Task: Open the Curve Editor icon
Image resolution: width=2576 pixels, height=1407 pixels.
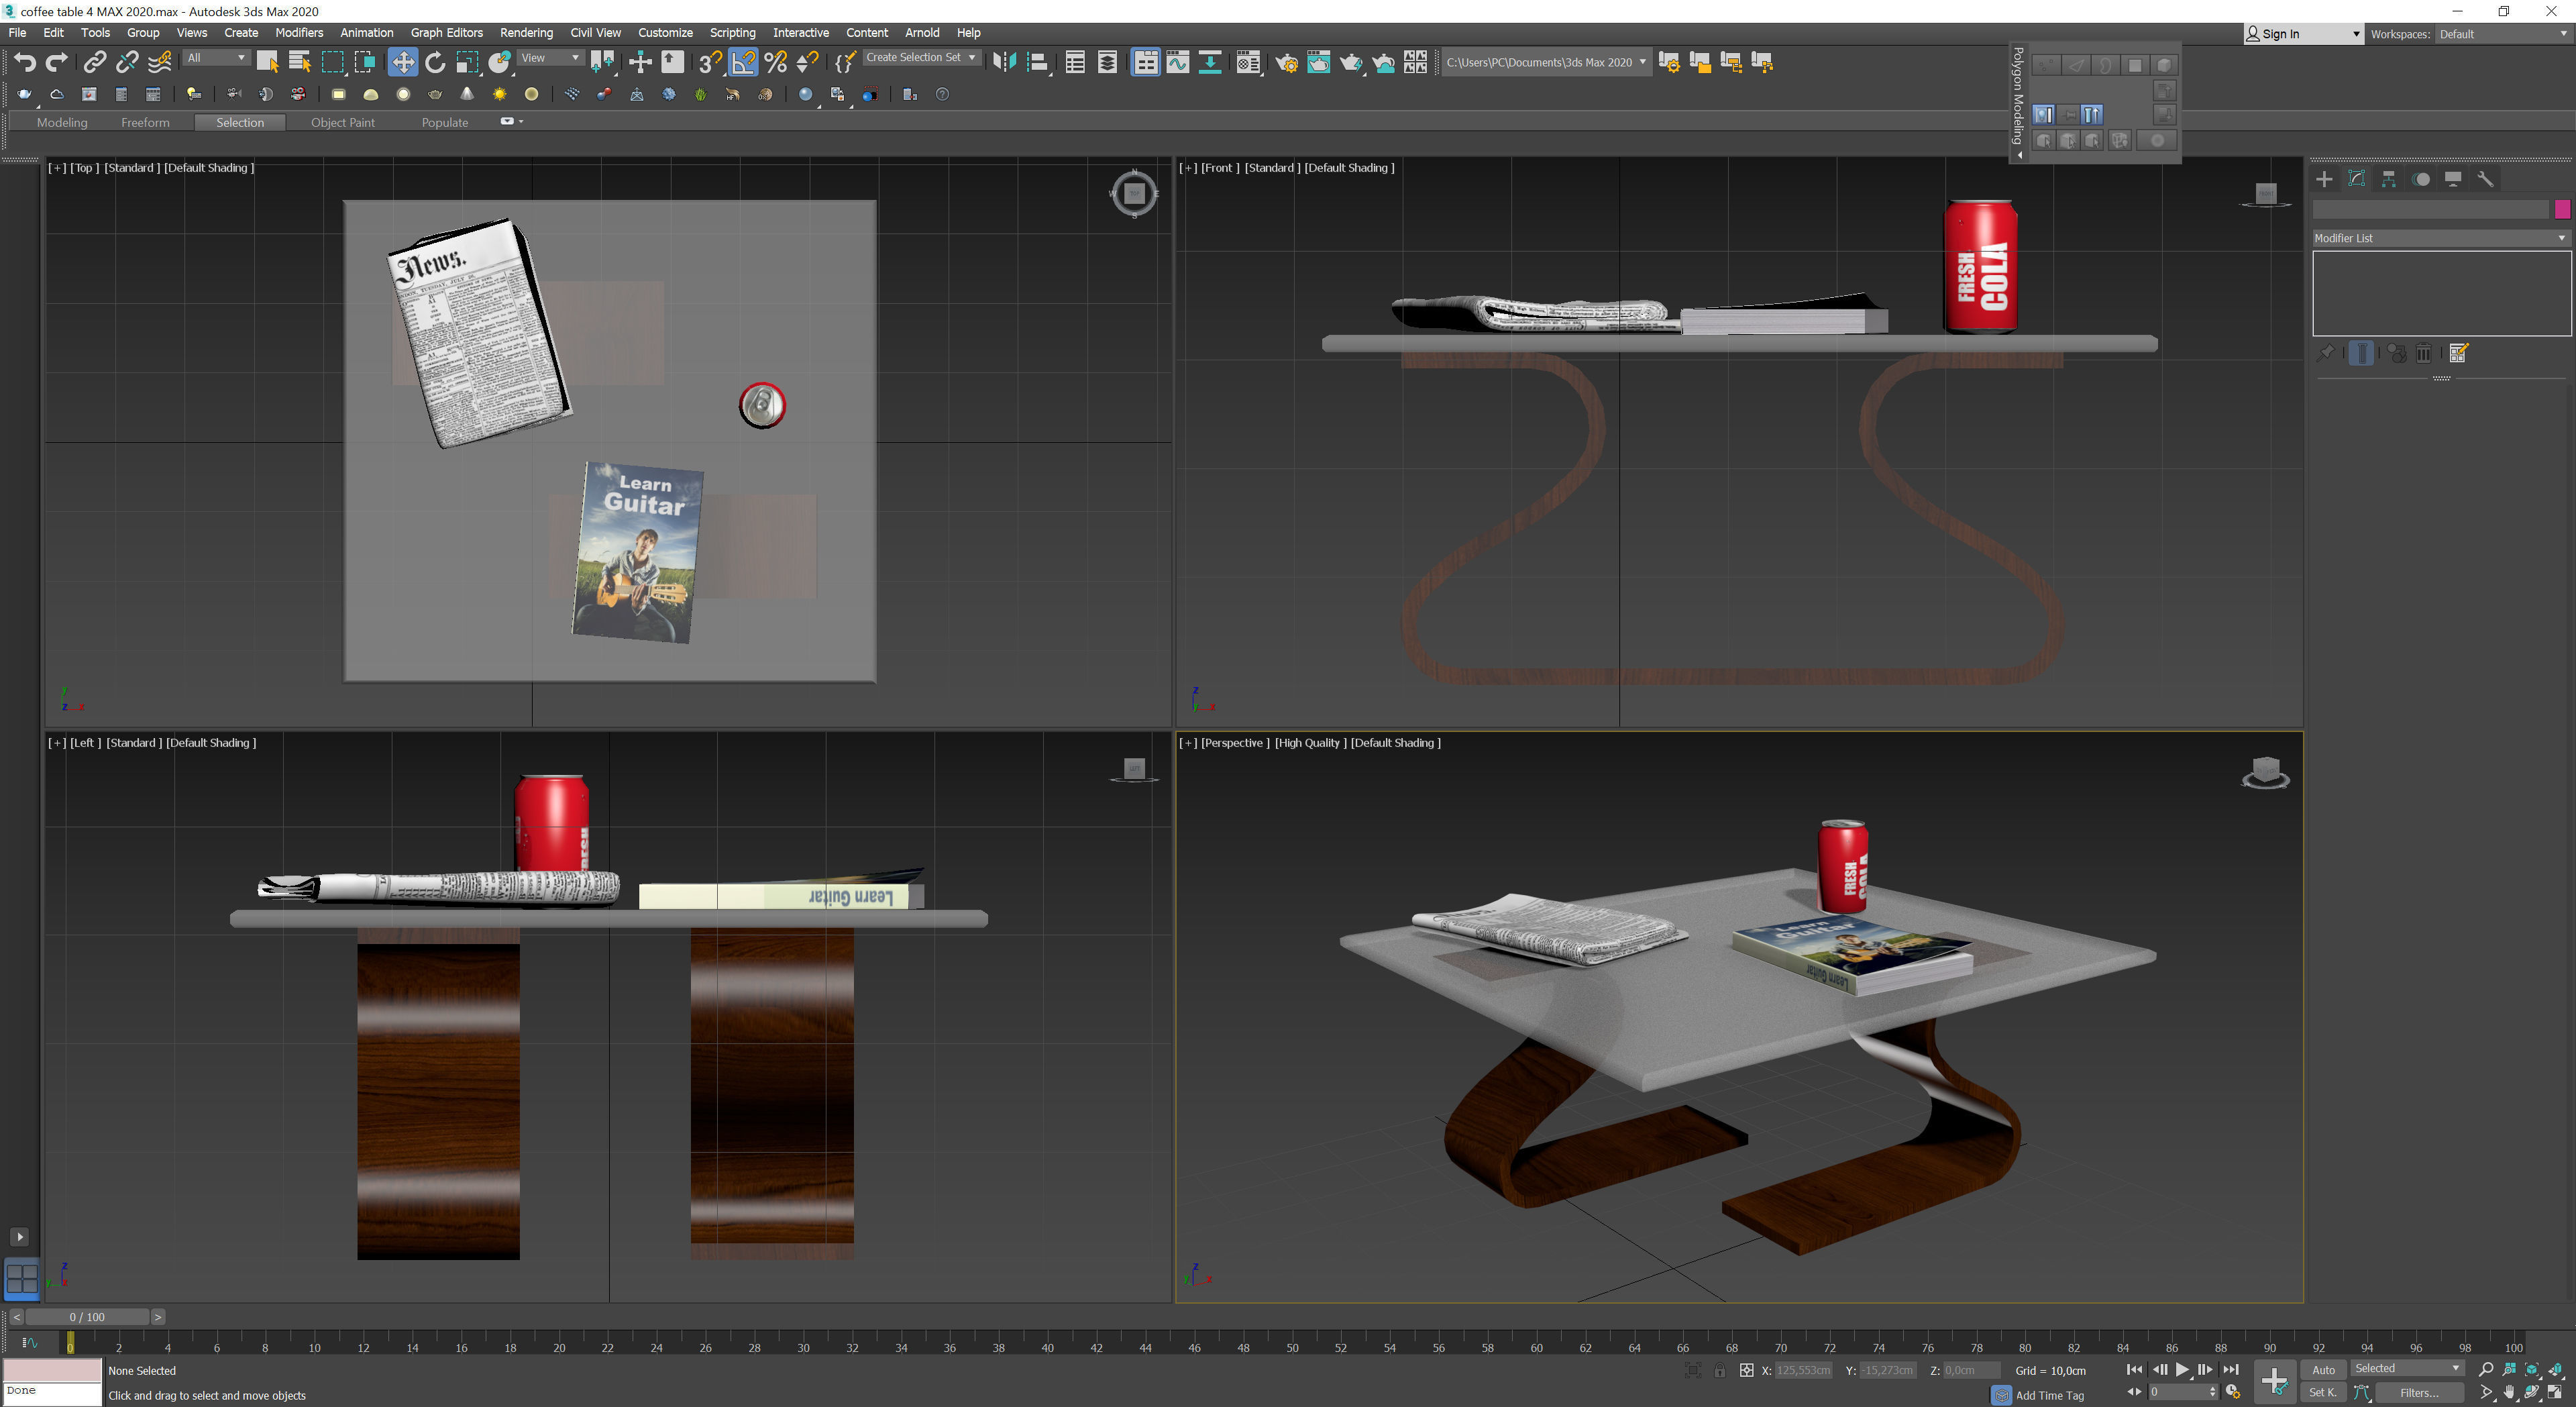Action: click(x=1178, y=62)
